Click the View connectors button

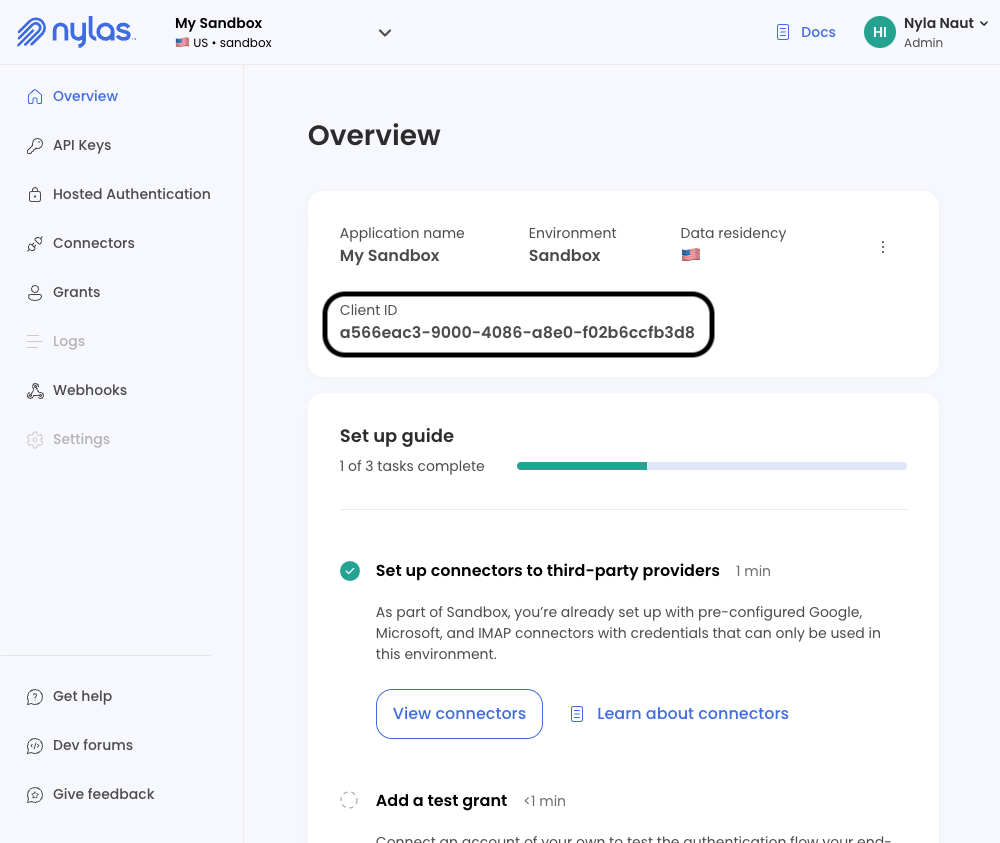point(459,714)
